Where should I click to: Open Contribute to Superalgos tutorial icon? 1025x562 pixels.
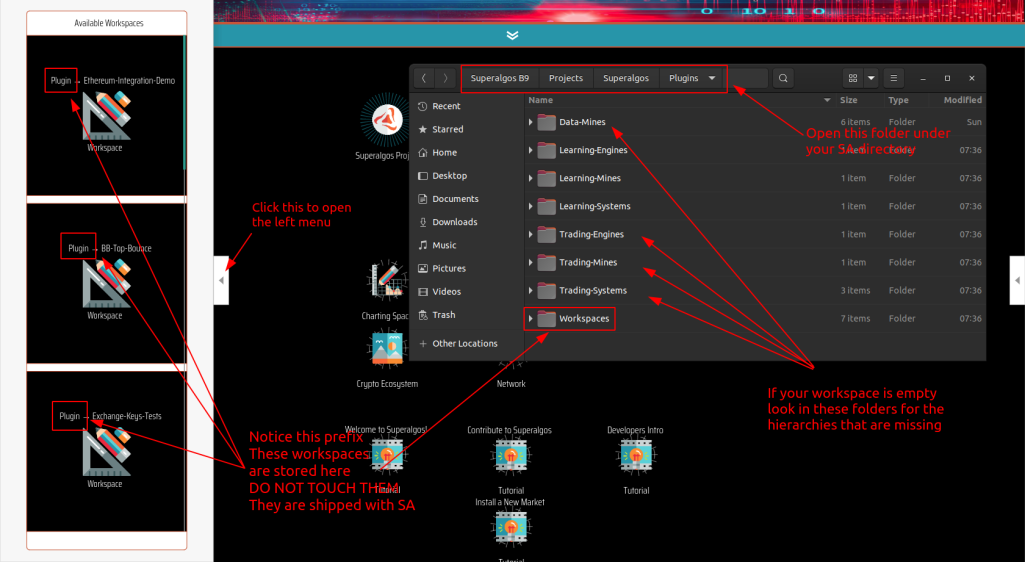tap(511, 455)
